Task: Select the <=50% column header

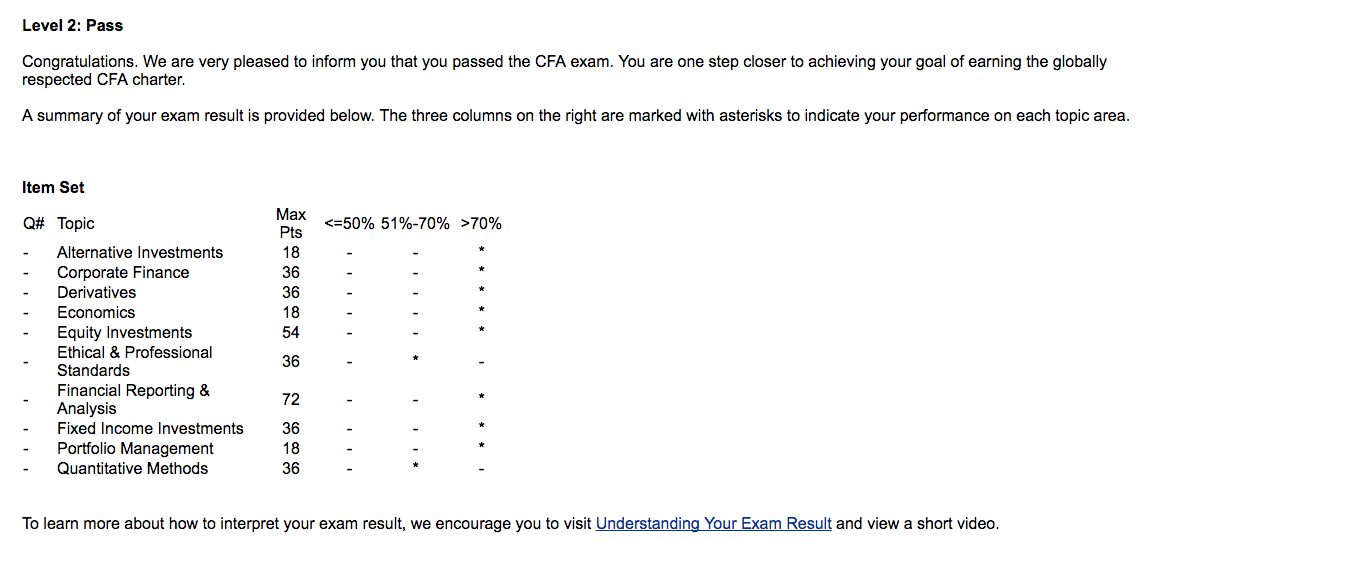Action: (x=349, y=224)
